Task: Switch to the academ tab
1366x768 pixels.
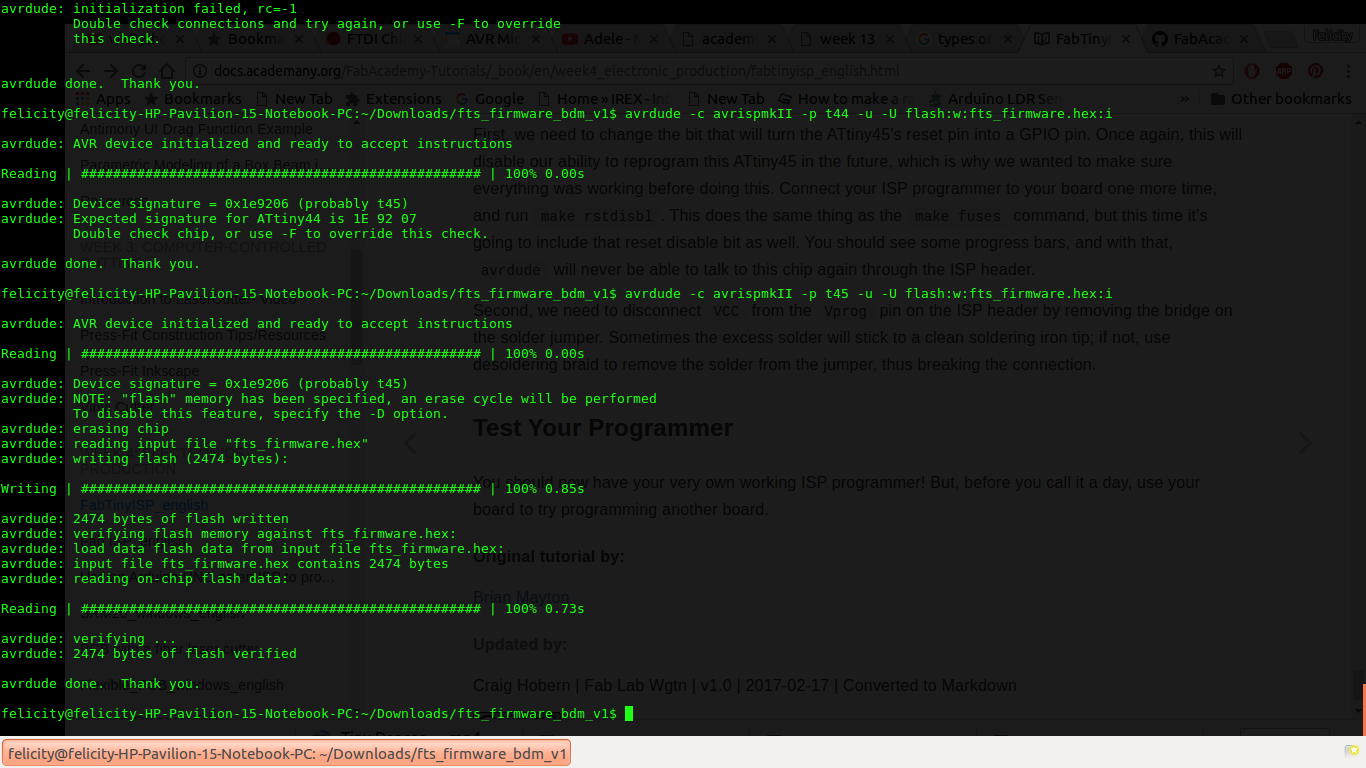Action: pyautogui.click(x=728, y=39)
